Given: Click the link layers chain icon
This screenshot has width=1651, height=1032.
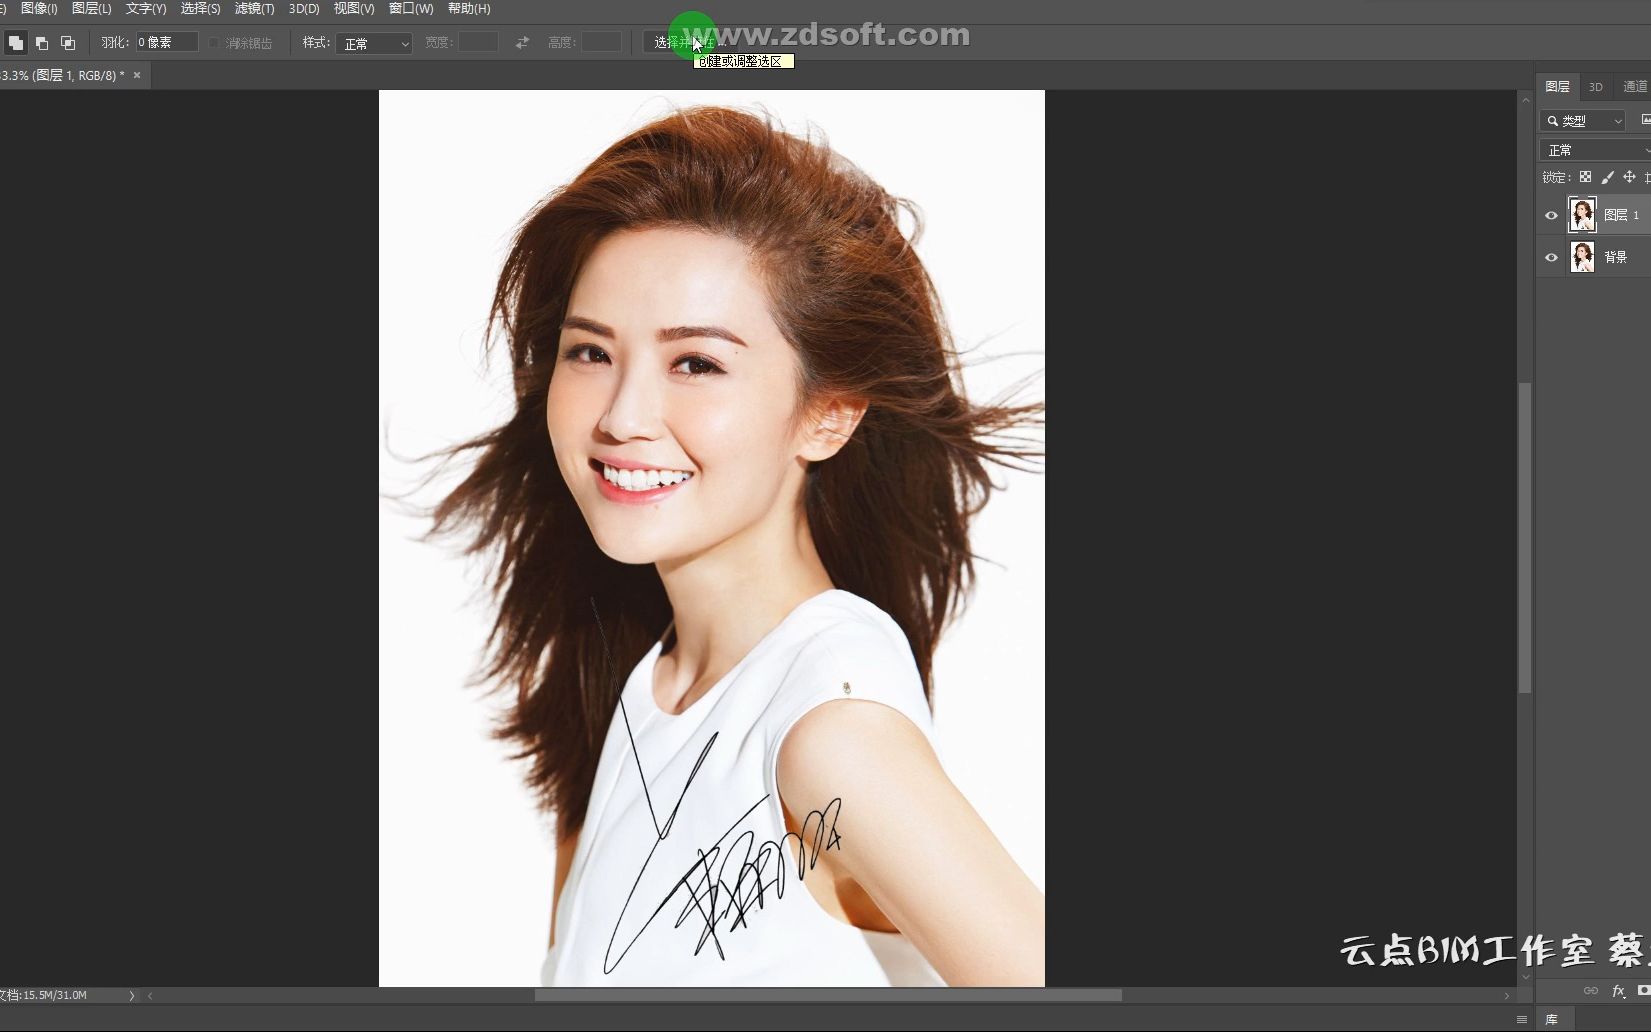Looking at the screenshot, I should tap(1590, 991).
